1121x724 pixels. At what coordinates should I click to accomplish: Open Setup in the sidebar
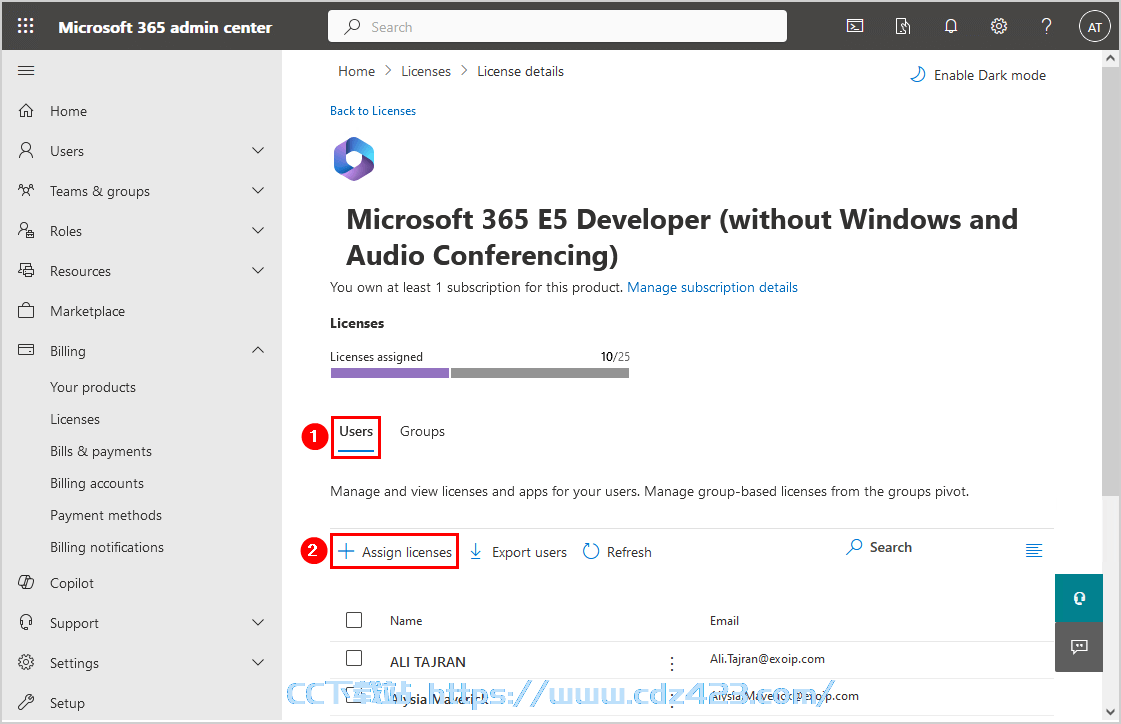coord(67,703)
